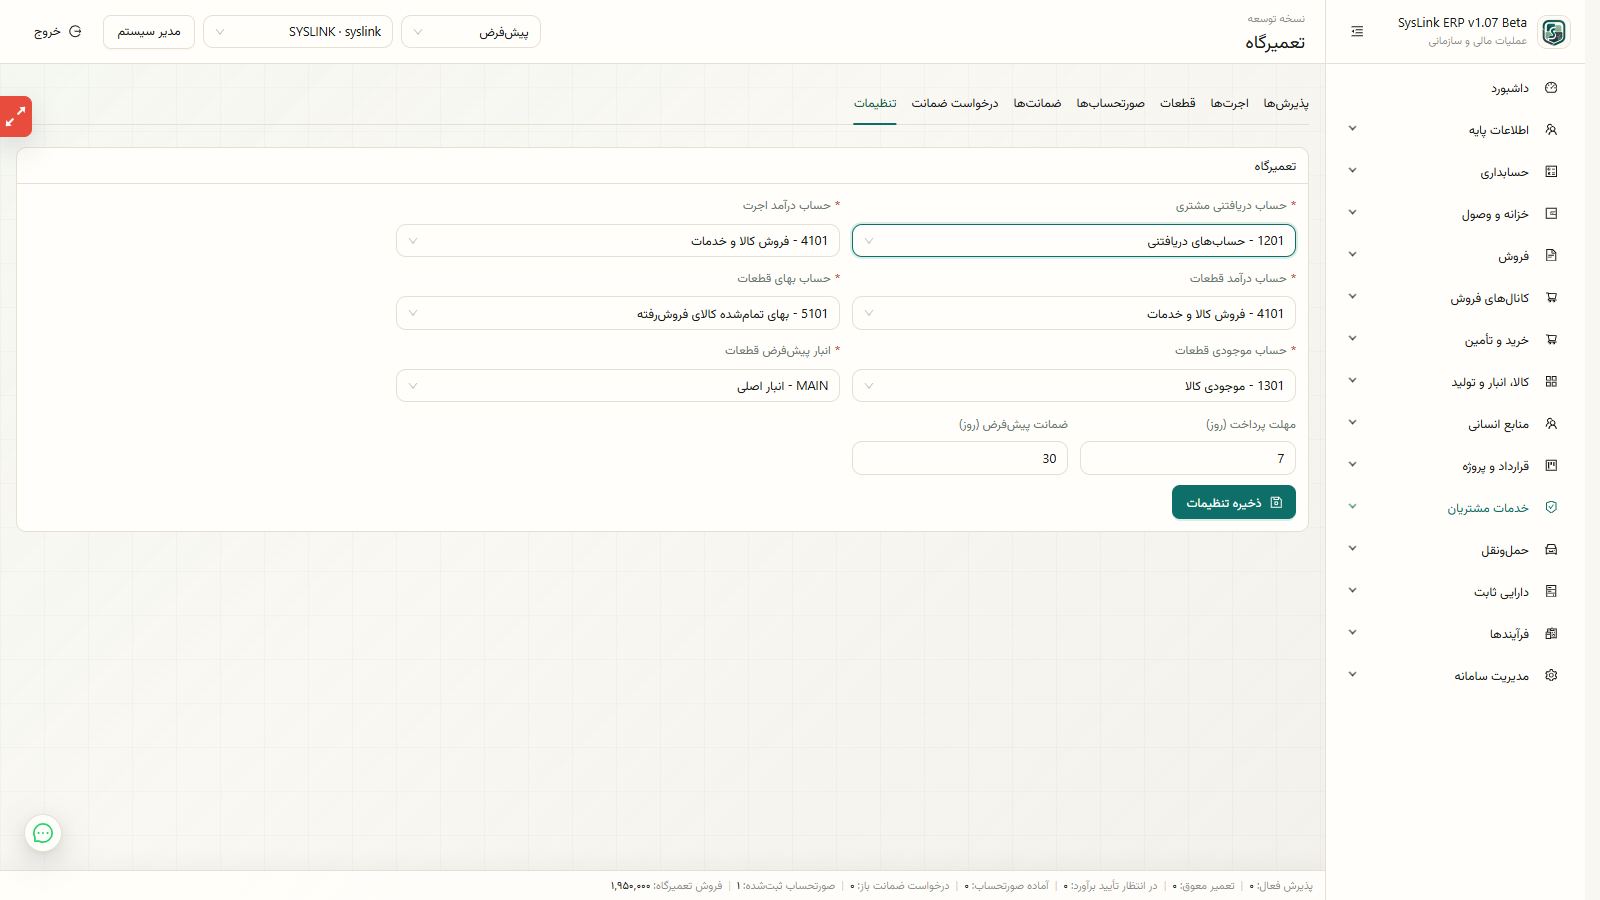
Task: Click the فروش sales document icon
Action: [x=1551, y=256]
